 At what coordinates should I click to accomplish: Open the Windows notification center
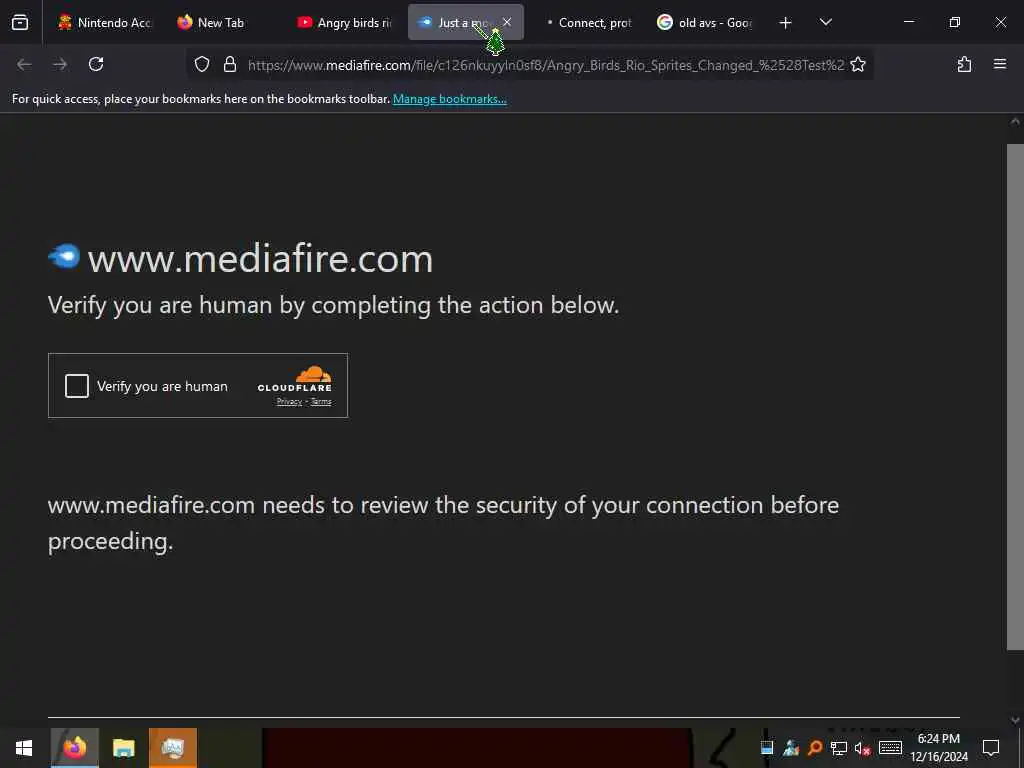pyautogui.click(x=991, y=748)
